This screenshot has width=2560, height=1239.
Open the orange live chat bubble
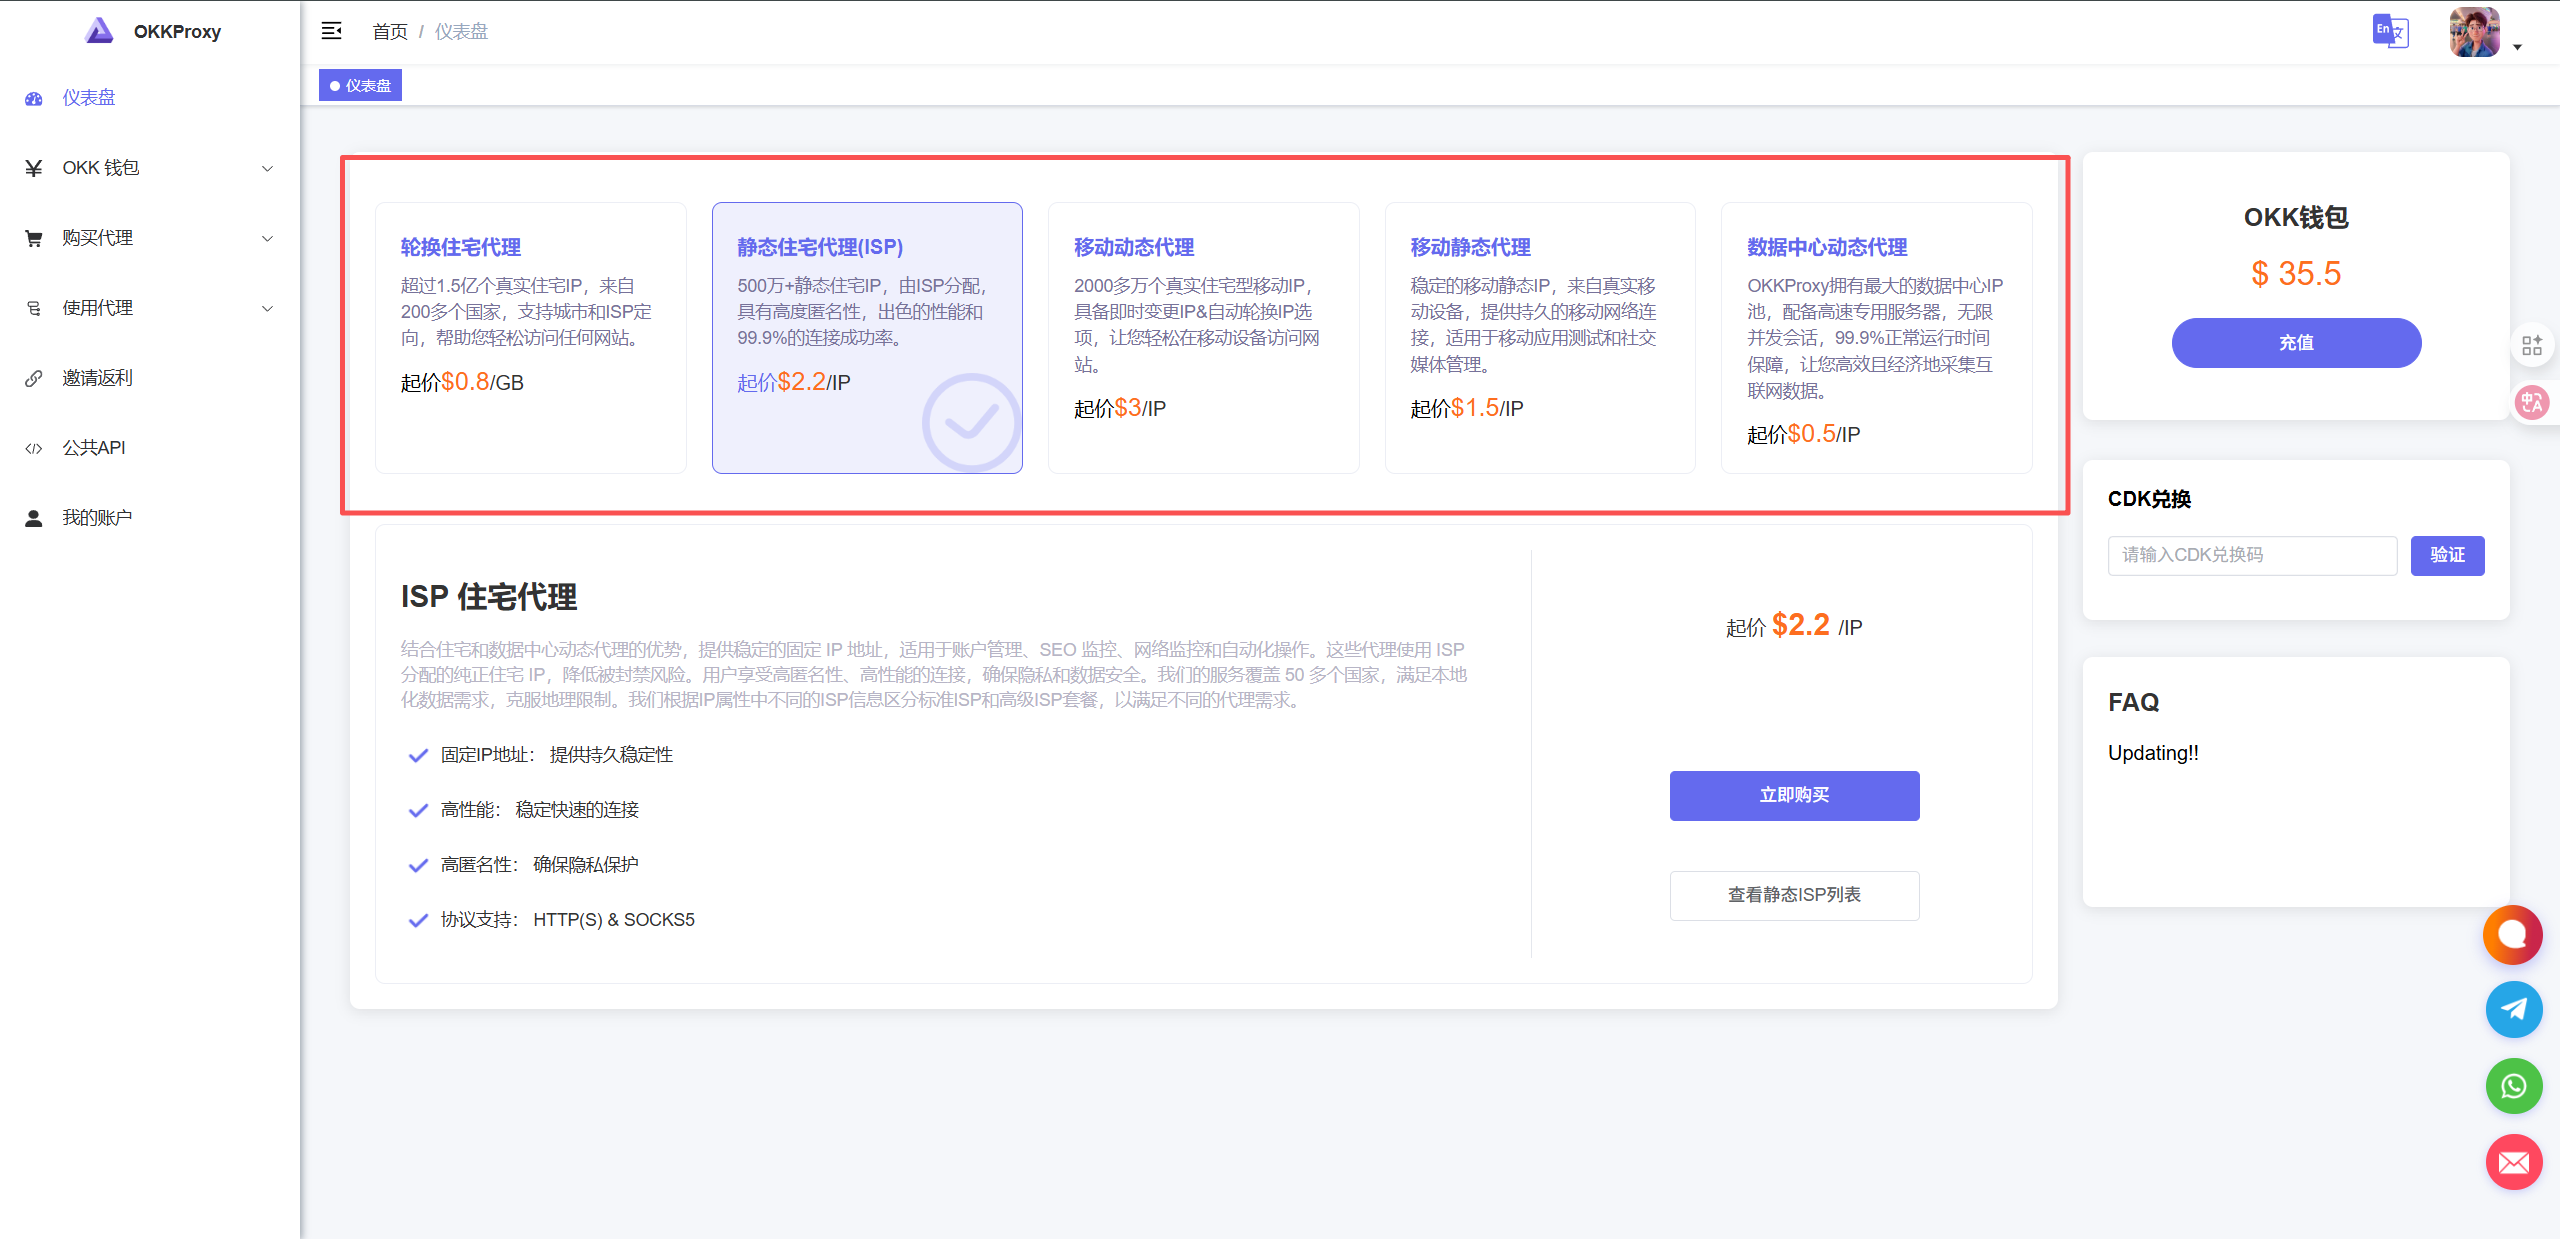click(x=2512, y=934)
